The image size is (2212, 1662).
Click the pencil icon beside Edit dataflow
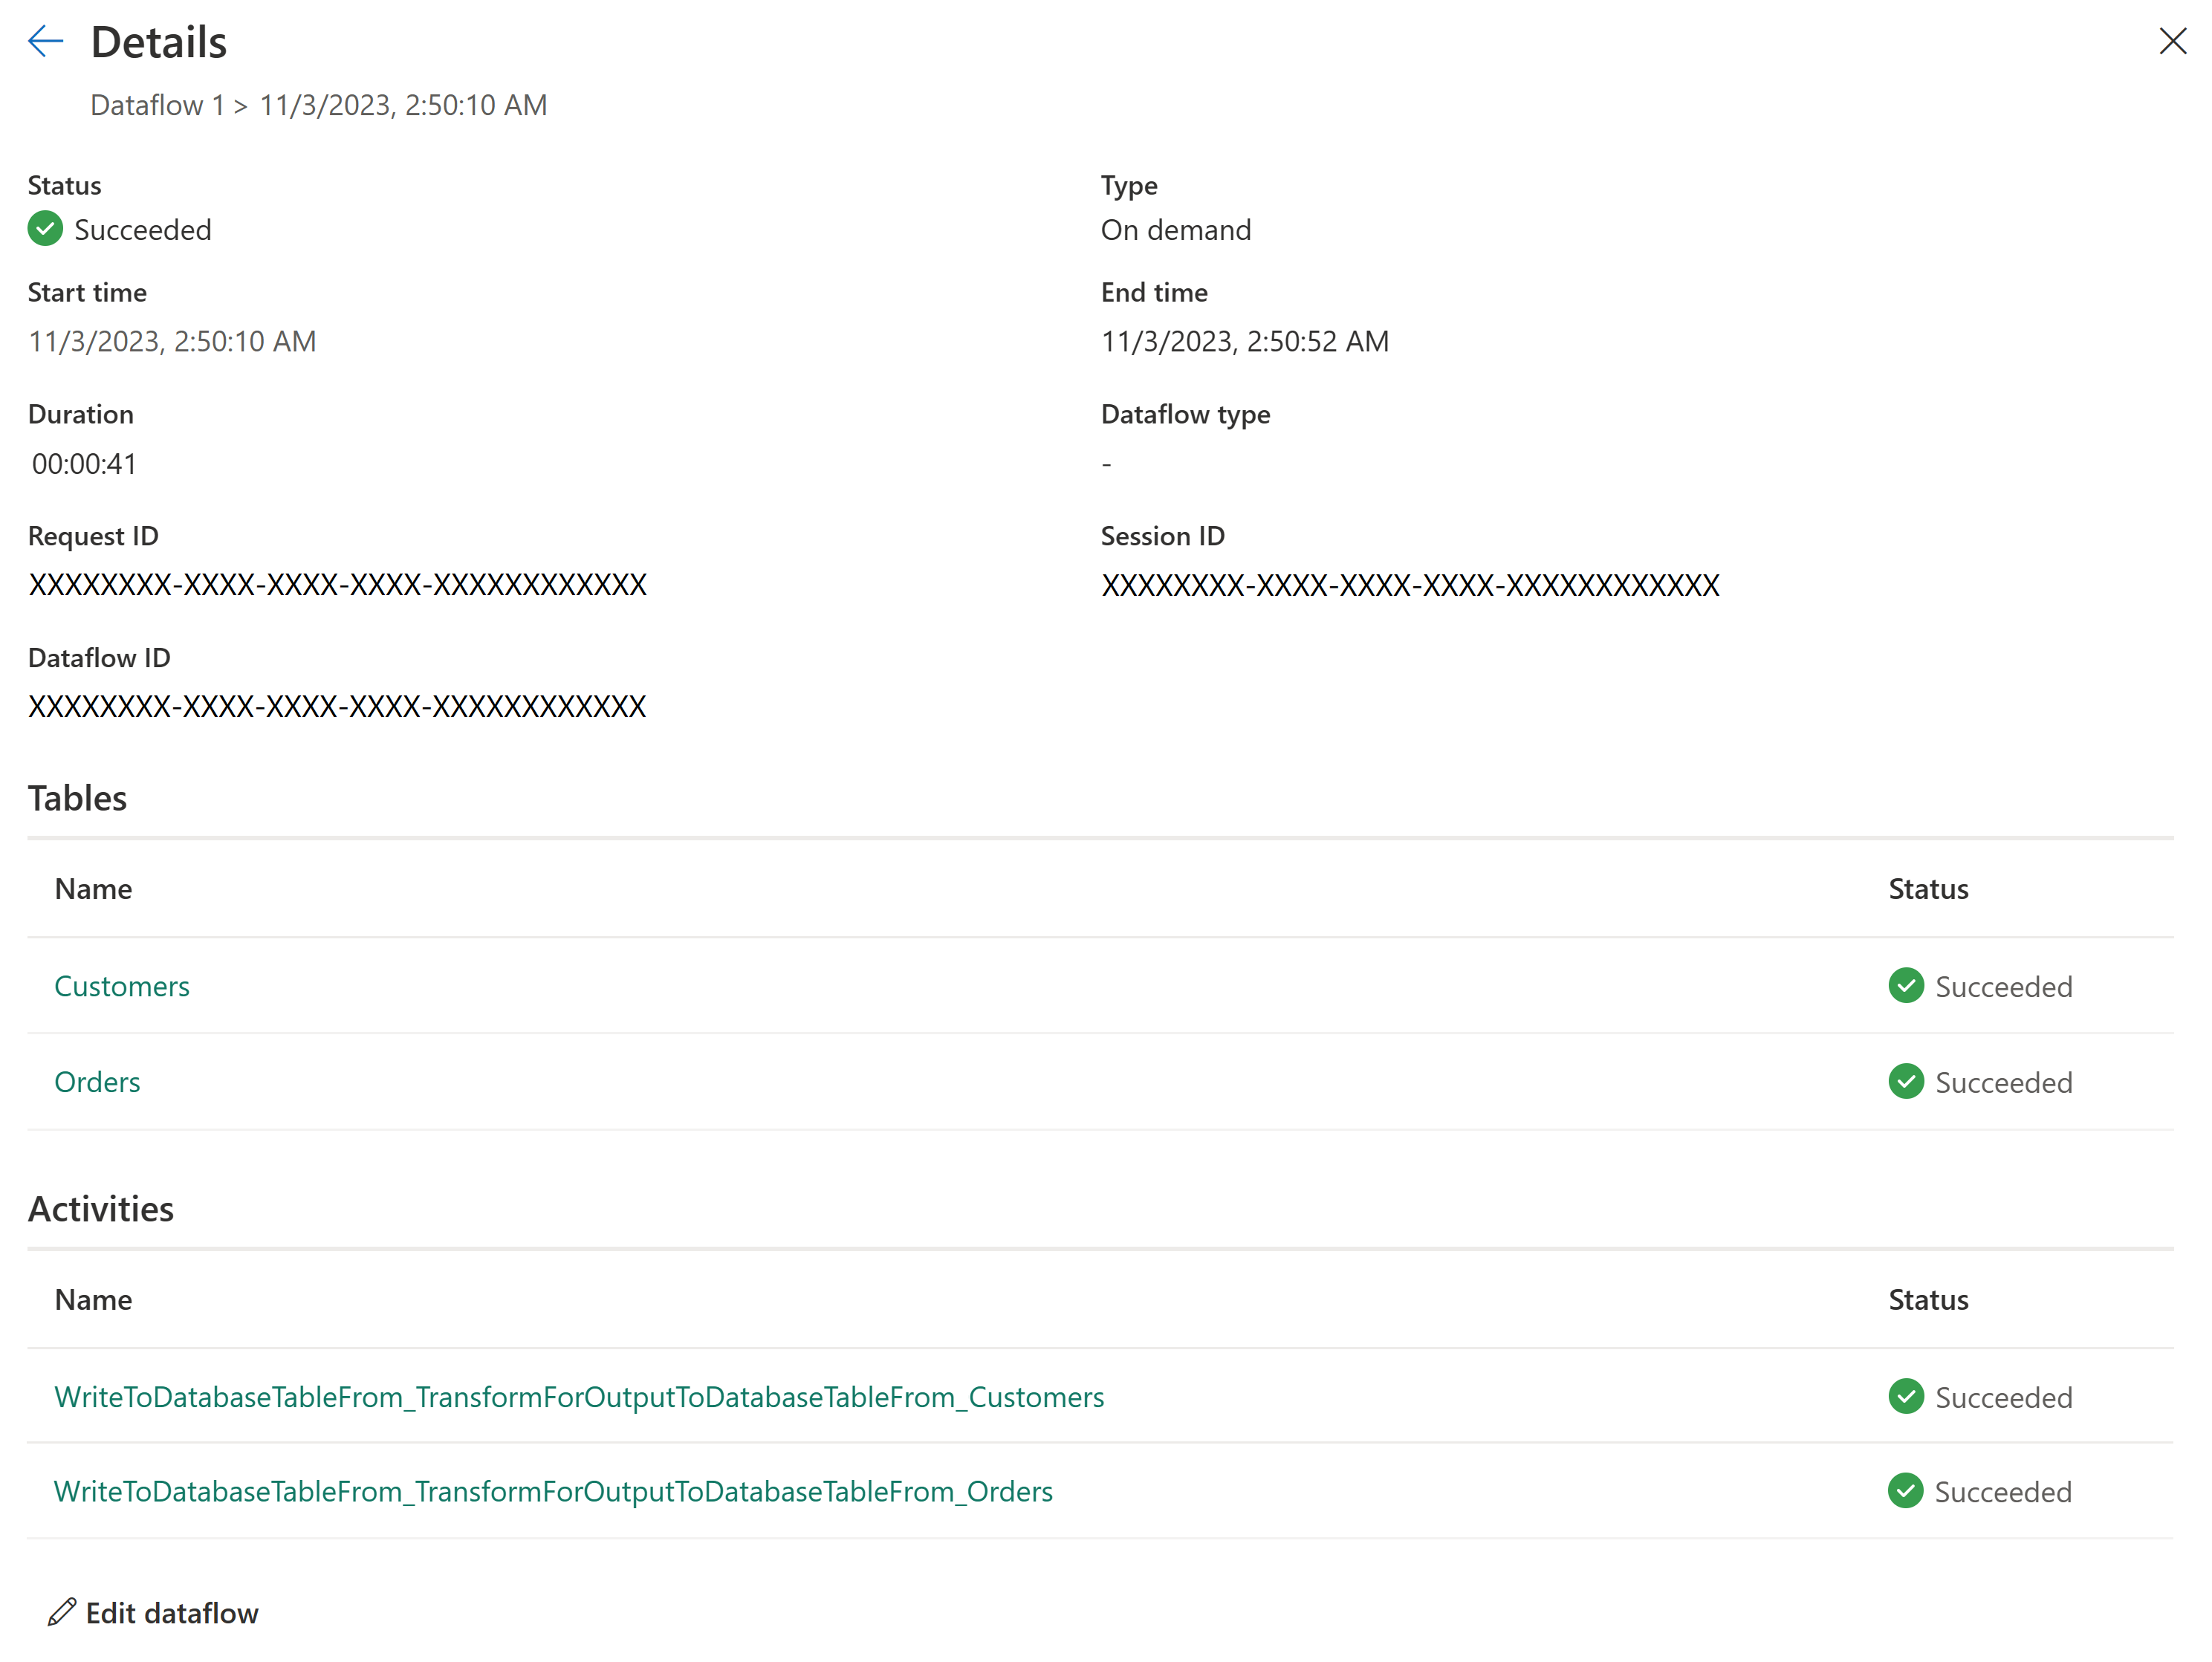point(62,1612)
